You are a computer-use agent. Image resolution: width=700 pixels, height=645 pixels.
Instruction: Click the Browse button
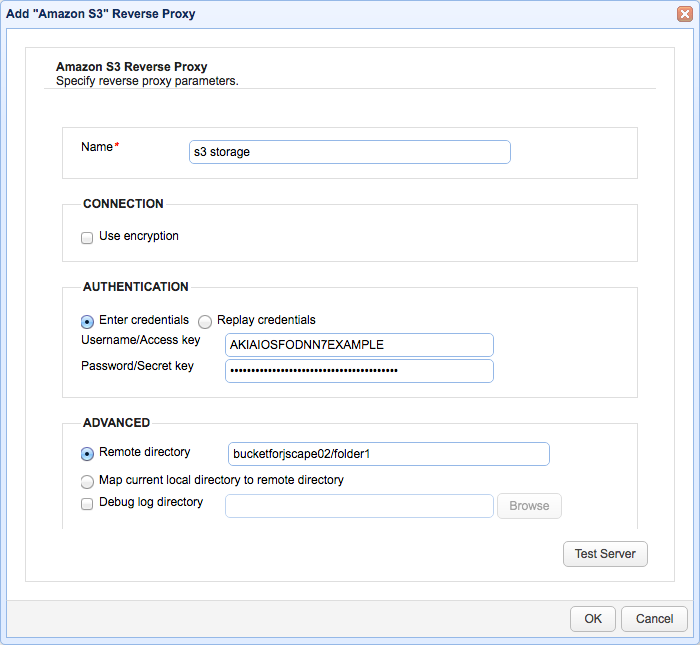coord(529,506)
